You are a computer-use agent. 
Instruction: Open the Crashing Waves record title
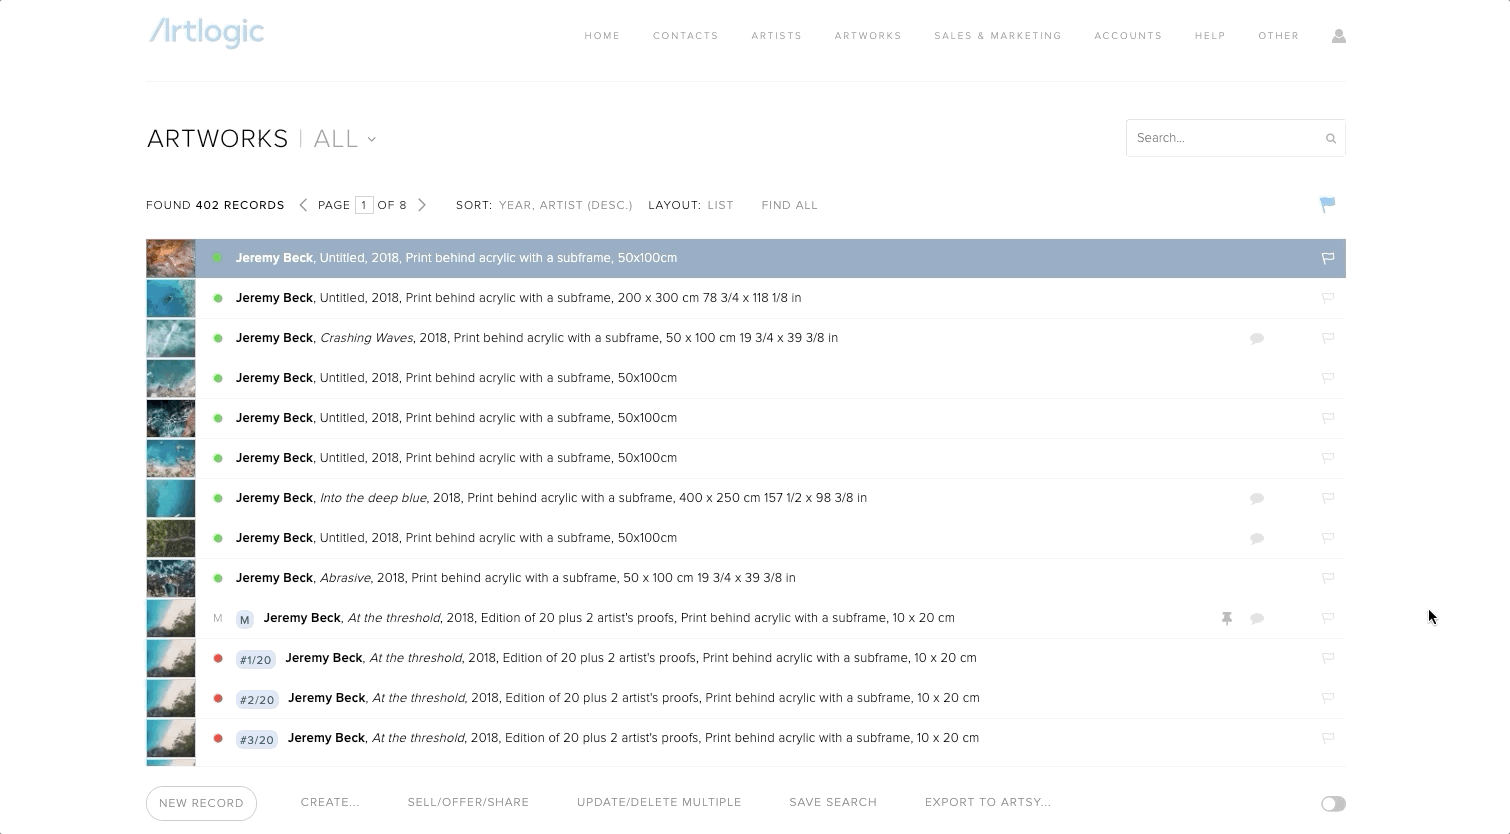pyautogui.click(x=366, y=338)
